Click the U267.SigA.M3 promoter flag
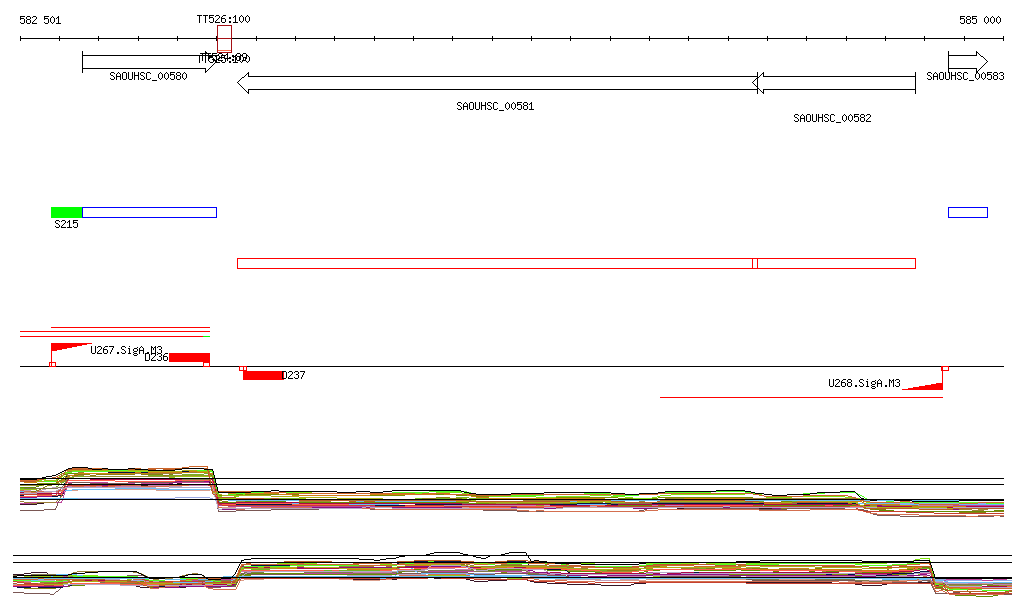This screenshot has height=611, width=1024. coord(71,347)
